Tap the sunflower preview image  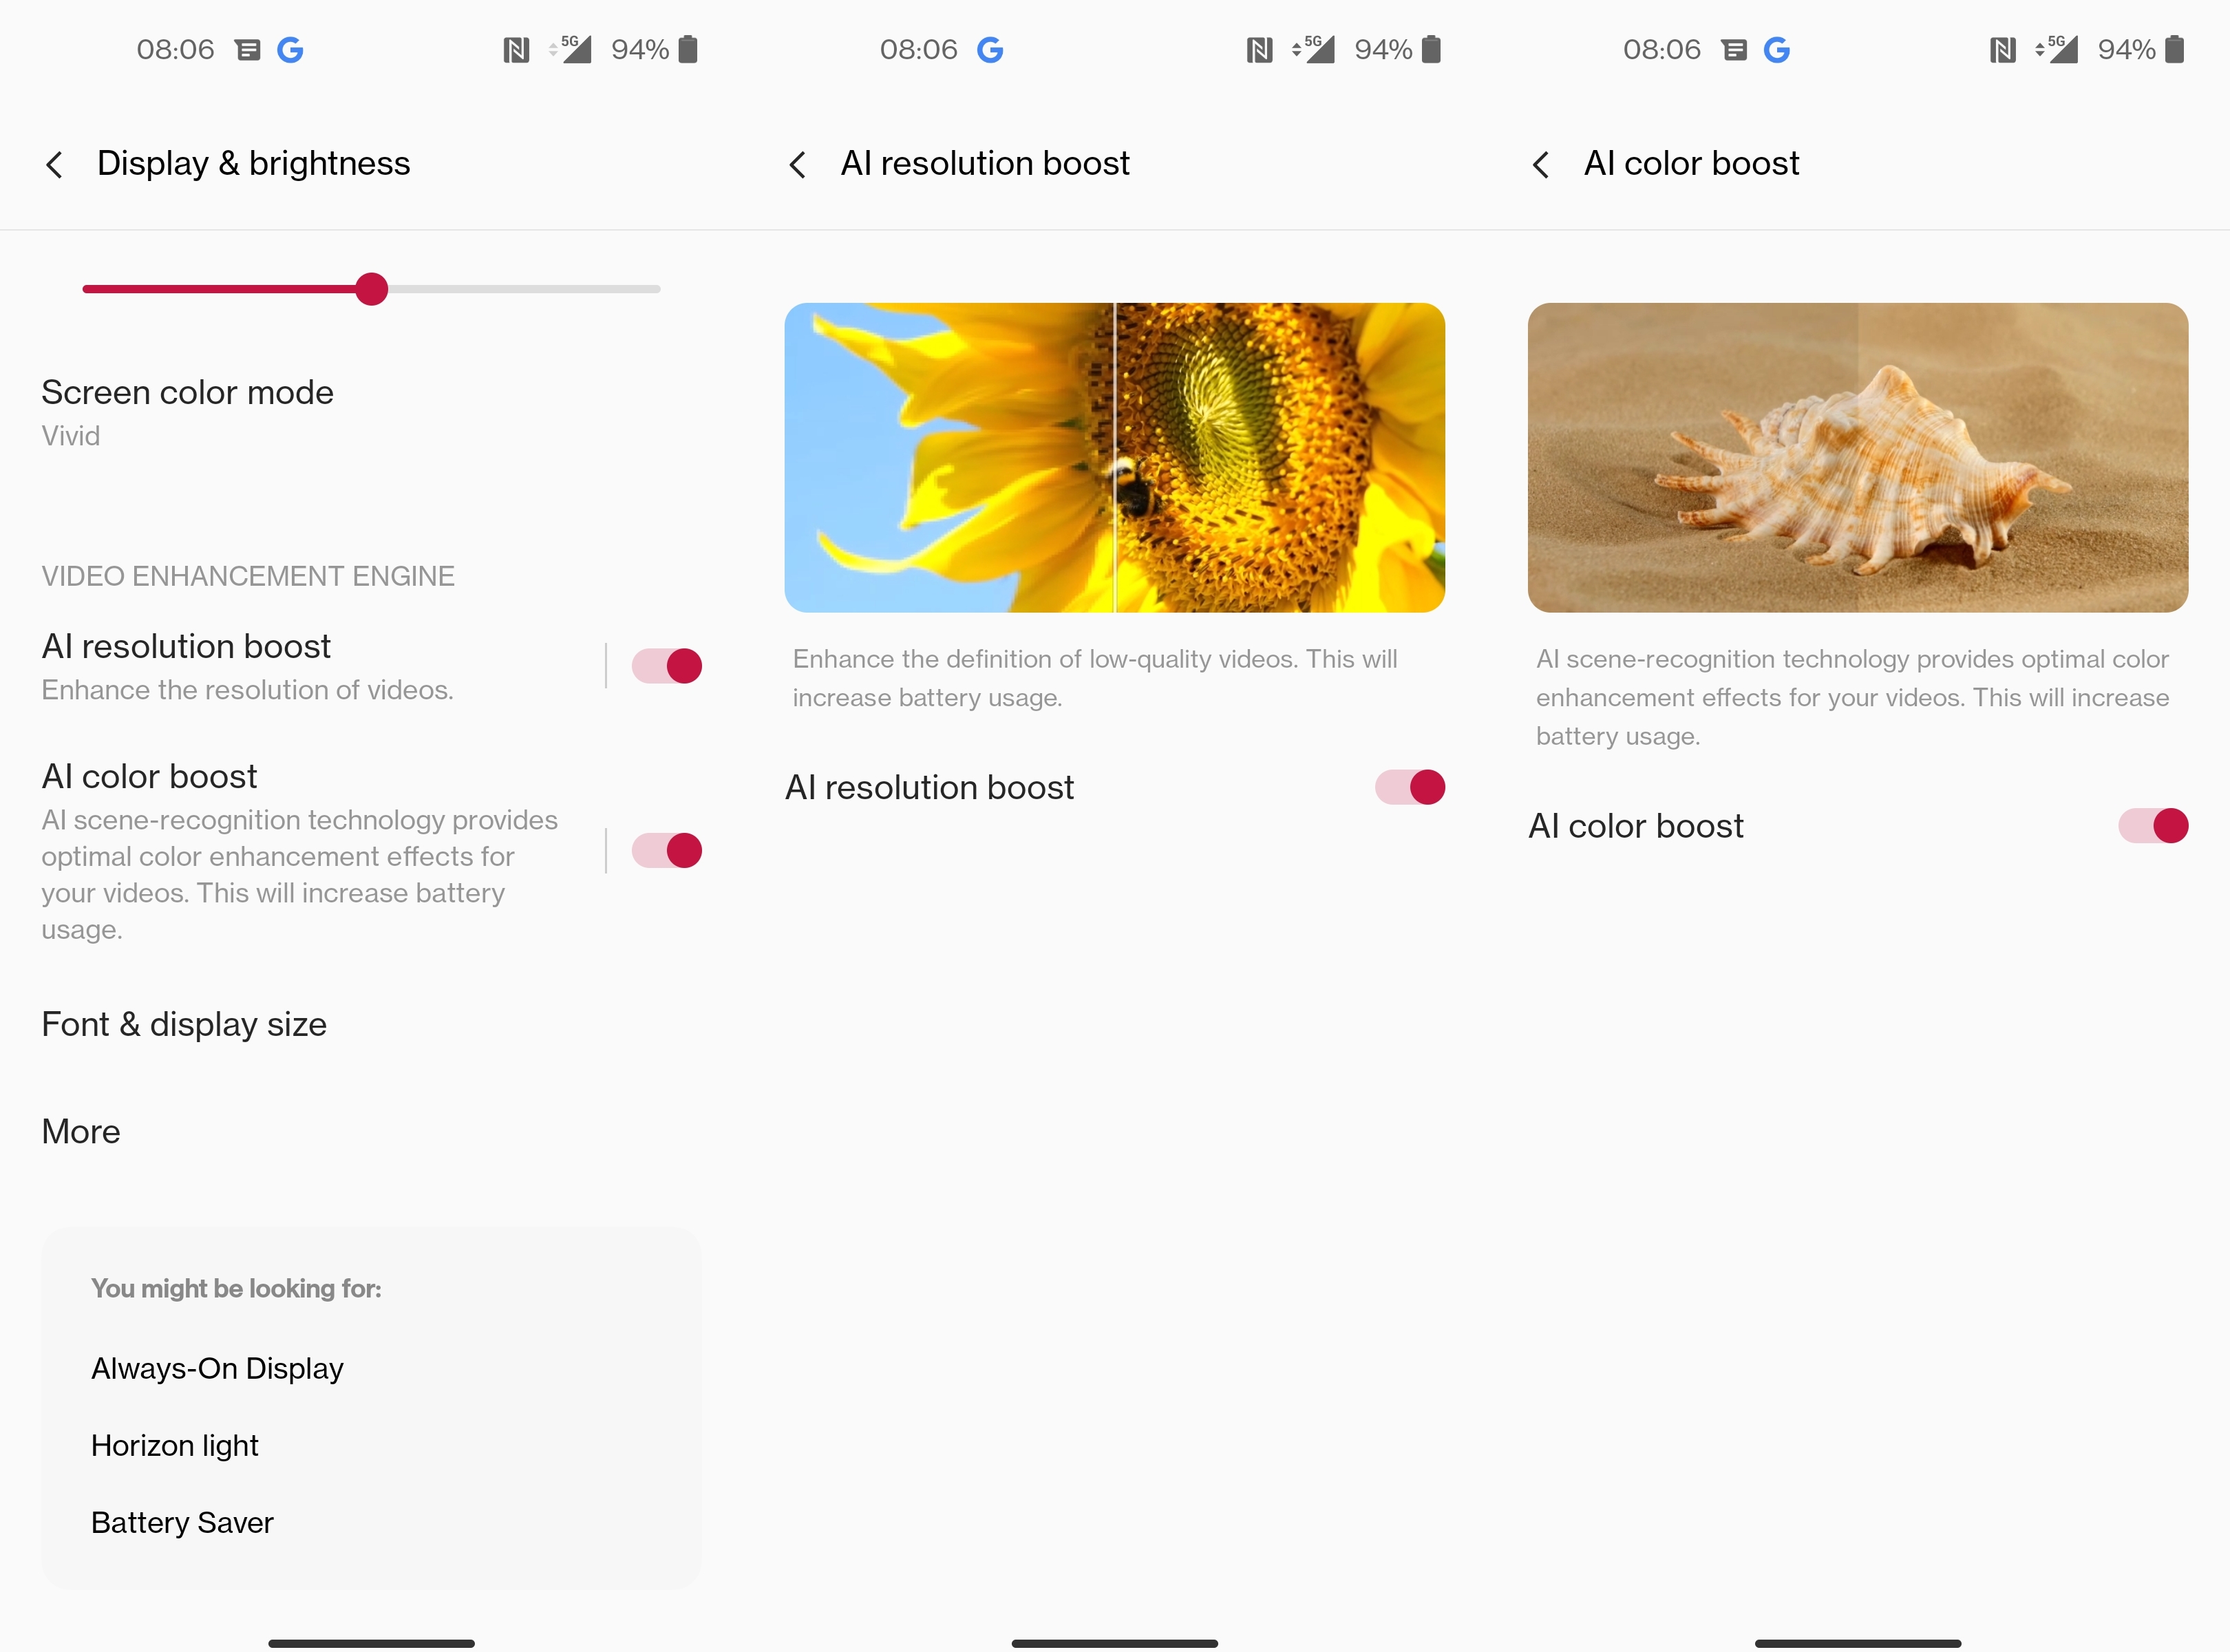tap(1114, 458)
